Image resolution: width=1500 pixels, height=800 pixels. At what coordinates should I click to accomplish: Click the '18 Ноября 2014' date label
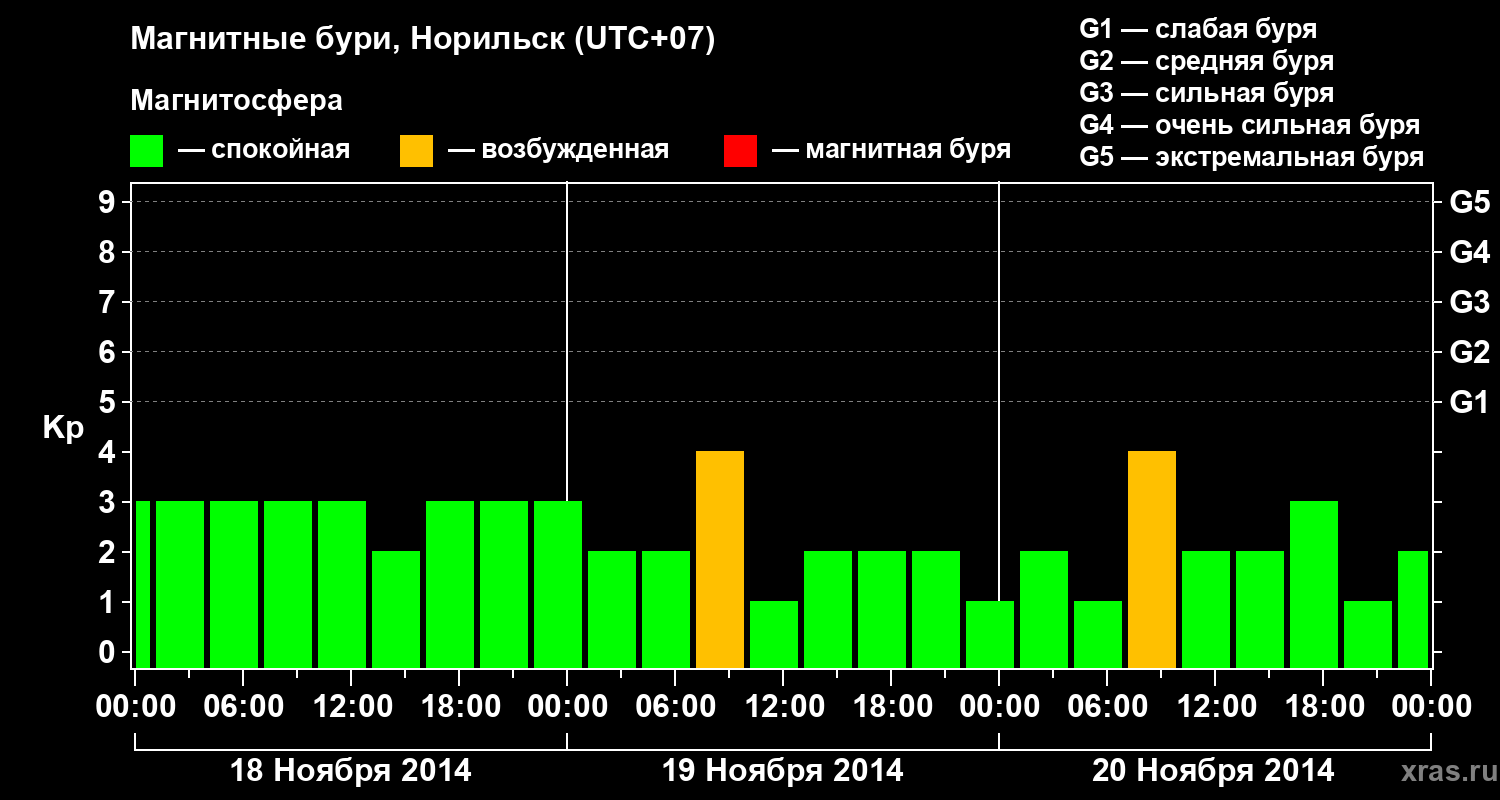[x=351, y=771]
